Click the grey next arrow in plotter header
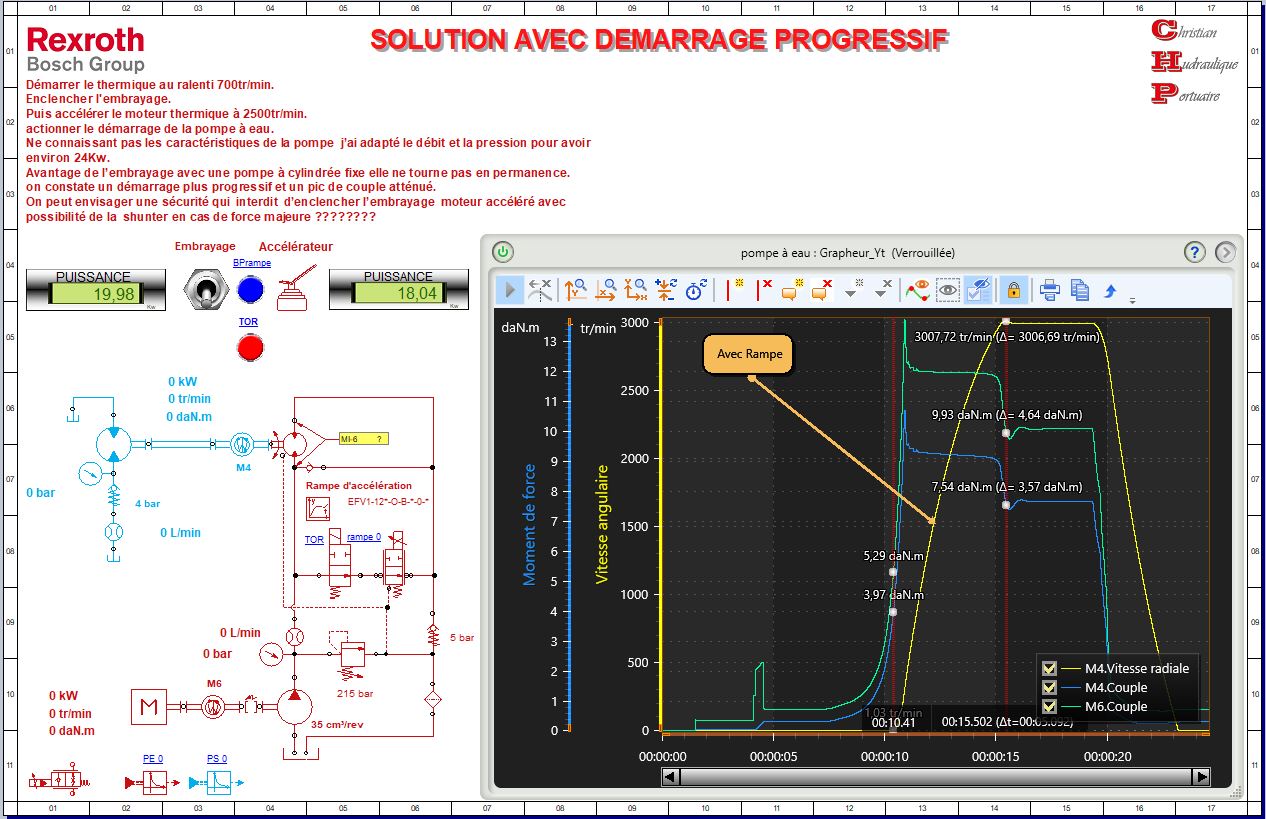1266x819 pixels. point(1226,252)
